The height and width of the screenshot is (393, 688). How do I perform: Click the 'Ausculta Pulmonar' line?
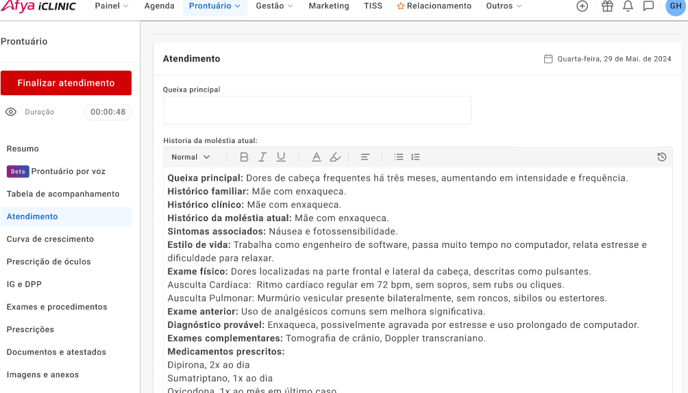click(x=387, y=298)
